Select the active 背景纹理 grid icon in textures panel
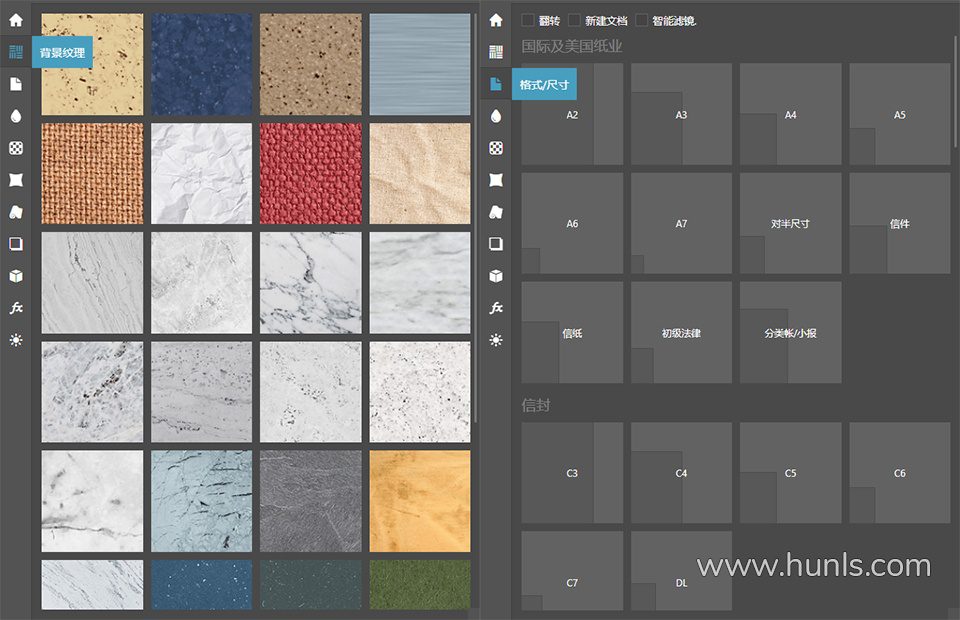This screenshot has width=960, height=620. 16,52
